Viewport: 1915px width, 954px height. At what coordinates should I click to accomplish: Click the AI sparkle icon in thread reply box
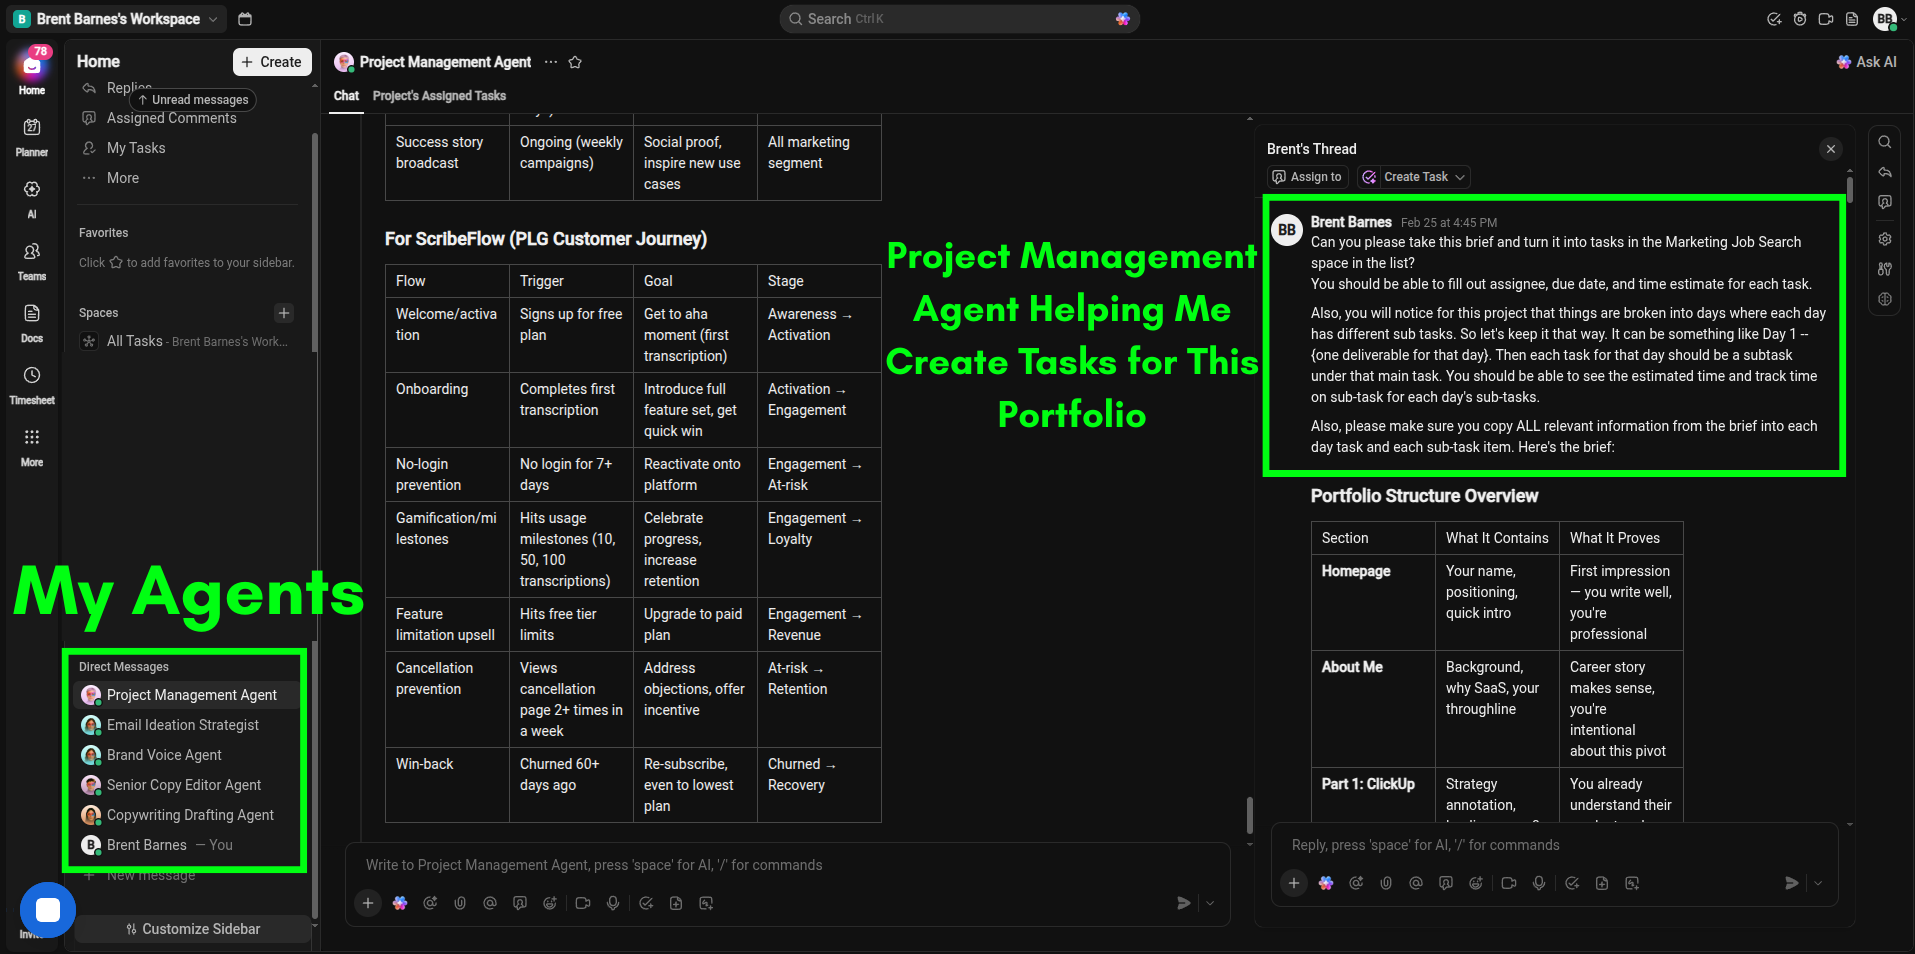(1326, 883)
